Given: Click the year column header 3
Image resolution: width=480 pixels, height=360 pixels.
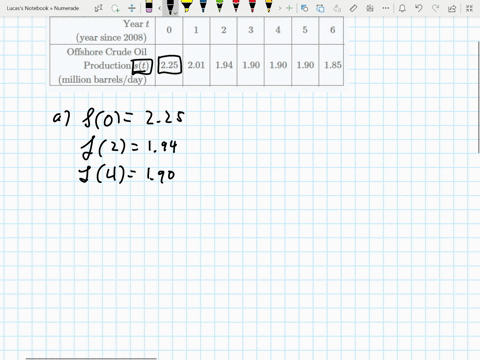Looking at the screenshot, I should 251,30.
